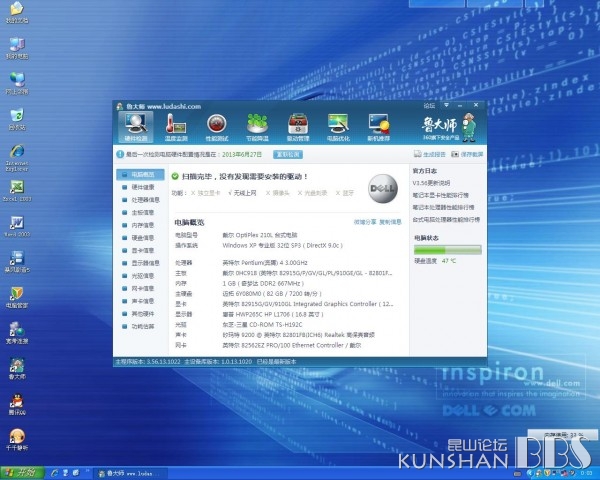Open the 电脑优化 PC optimization tool
This screenshot has height=480, width=600.
(338, 127)
